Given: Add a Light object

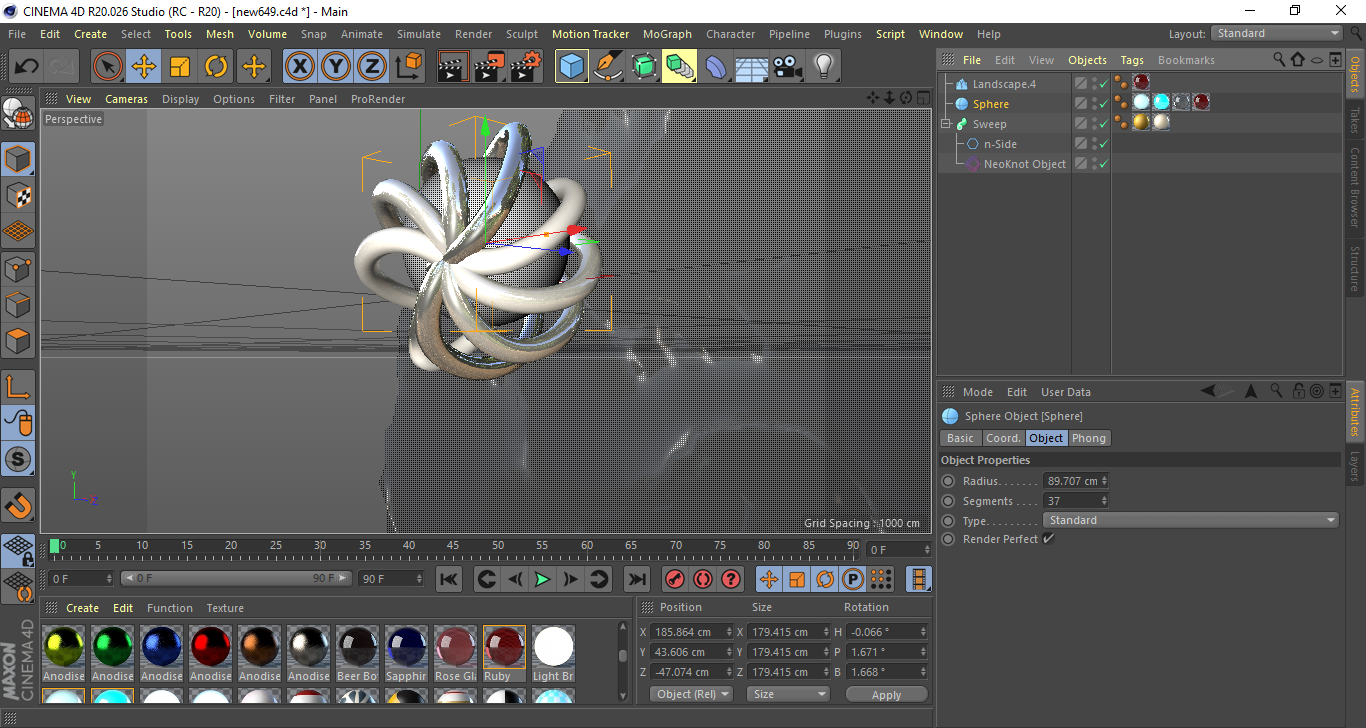Looking at the screenshot, I should click(824, 67).
